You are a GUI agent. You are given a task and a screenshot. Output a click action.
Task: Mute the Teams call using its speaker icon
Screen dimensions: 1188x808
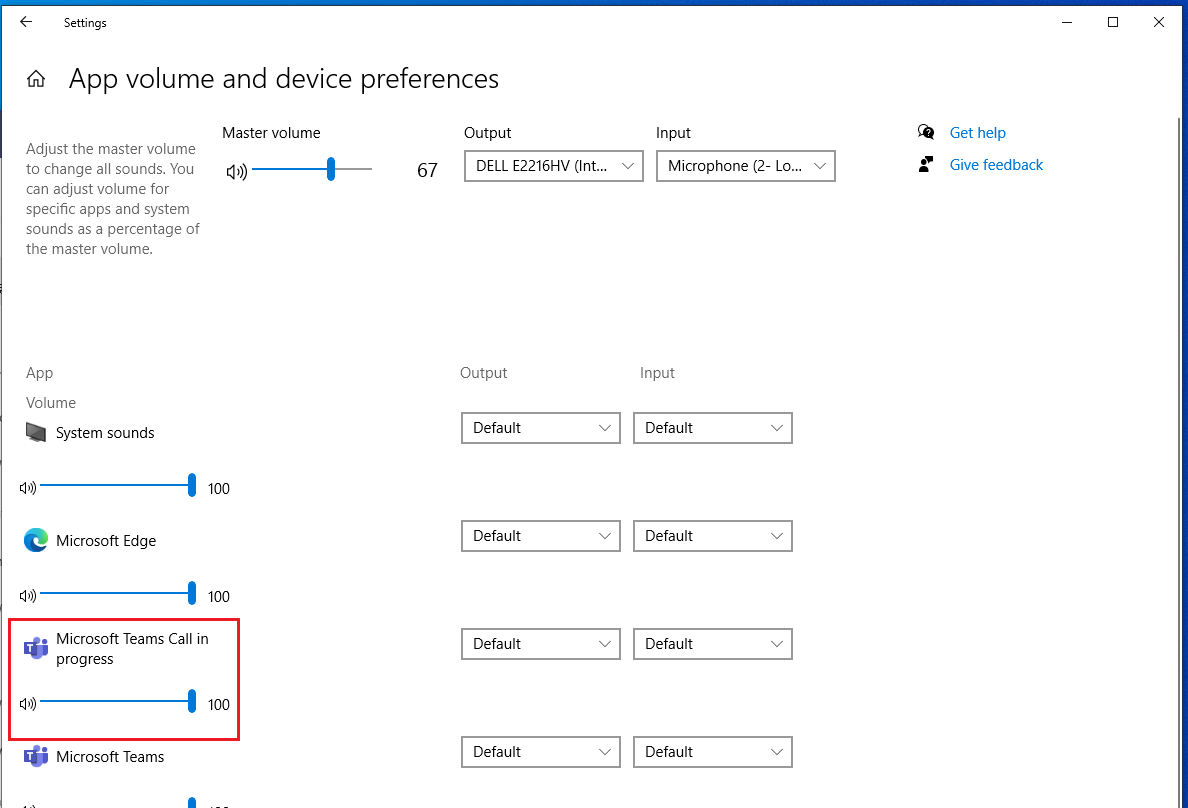[28, 704]
